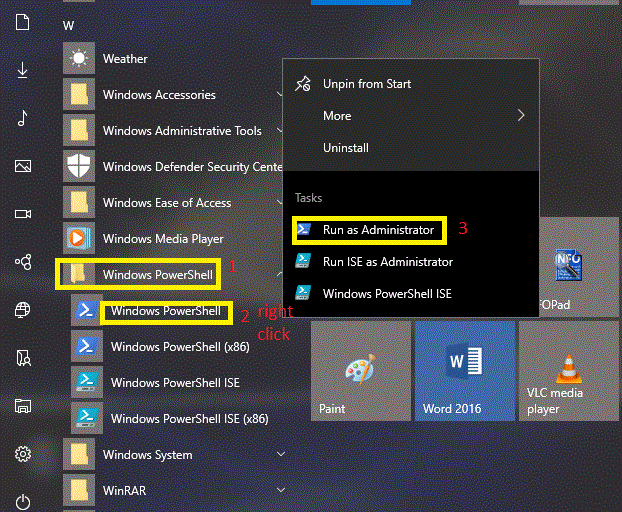Open the Word 2016 tile
The image size is (622, 512).
tap(465, 371)
